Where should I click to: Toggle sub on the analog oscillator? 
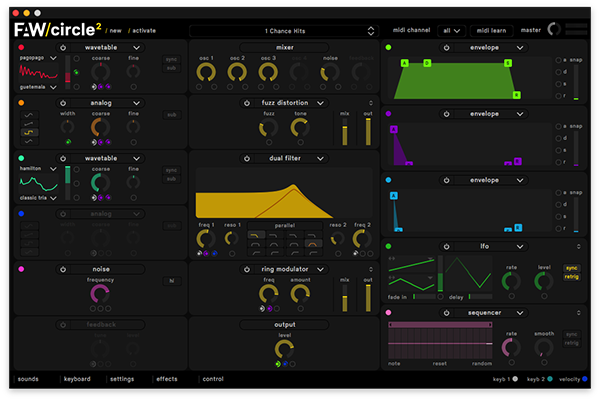click(172, 115)
